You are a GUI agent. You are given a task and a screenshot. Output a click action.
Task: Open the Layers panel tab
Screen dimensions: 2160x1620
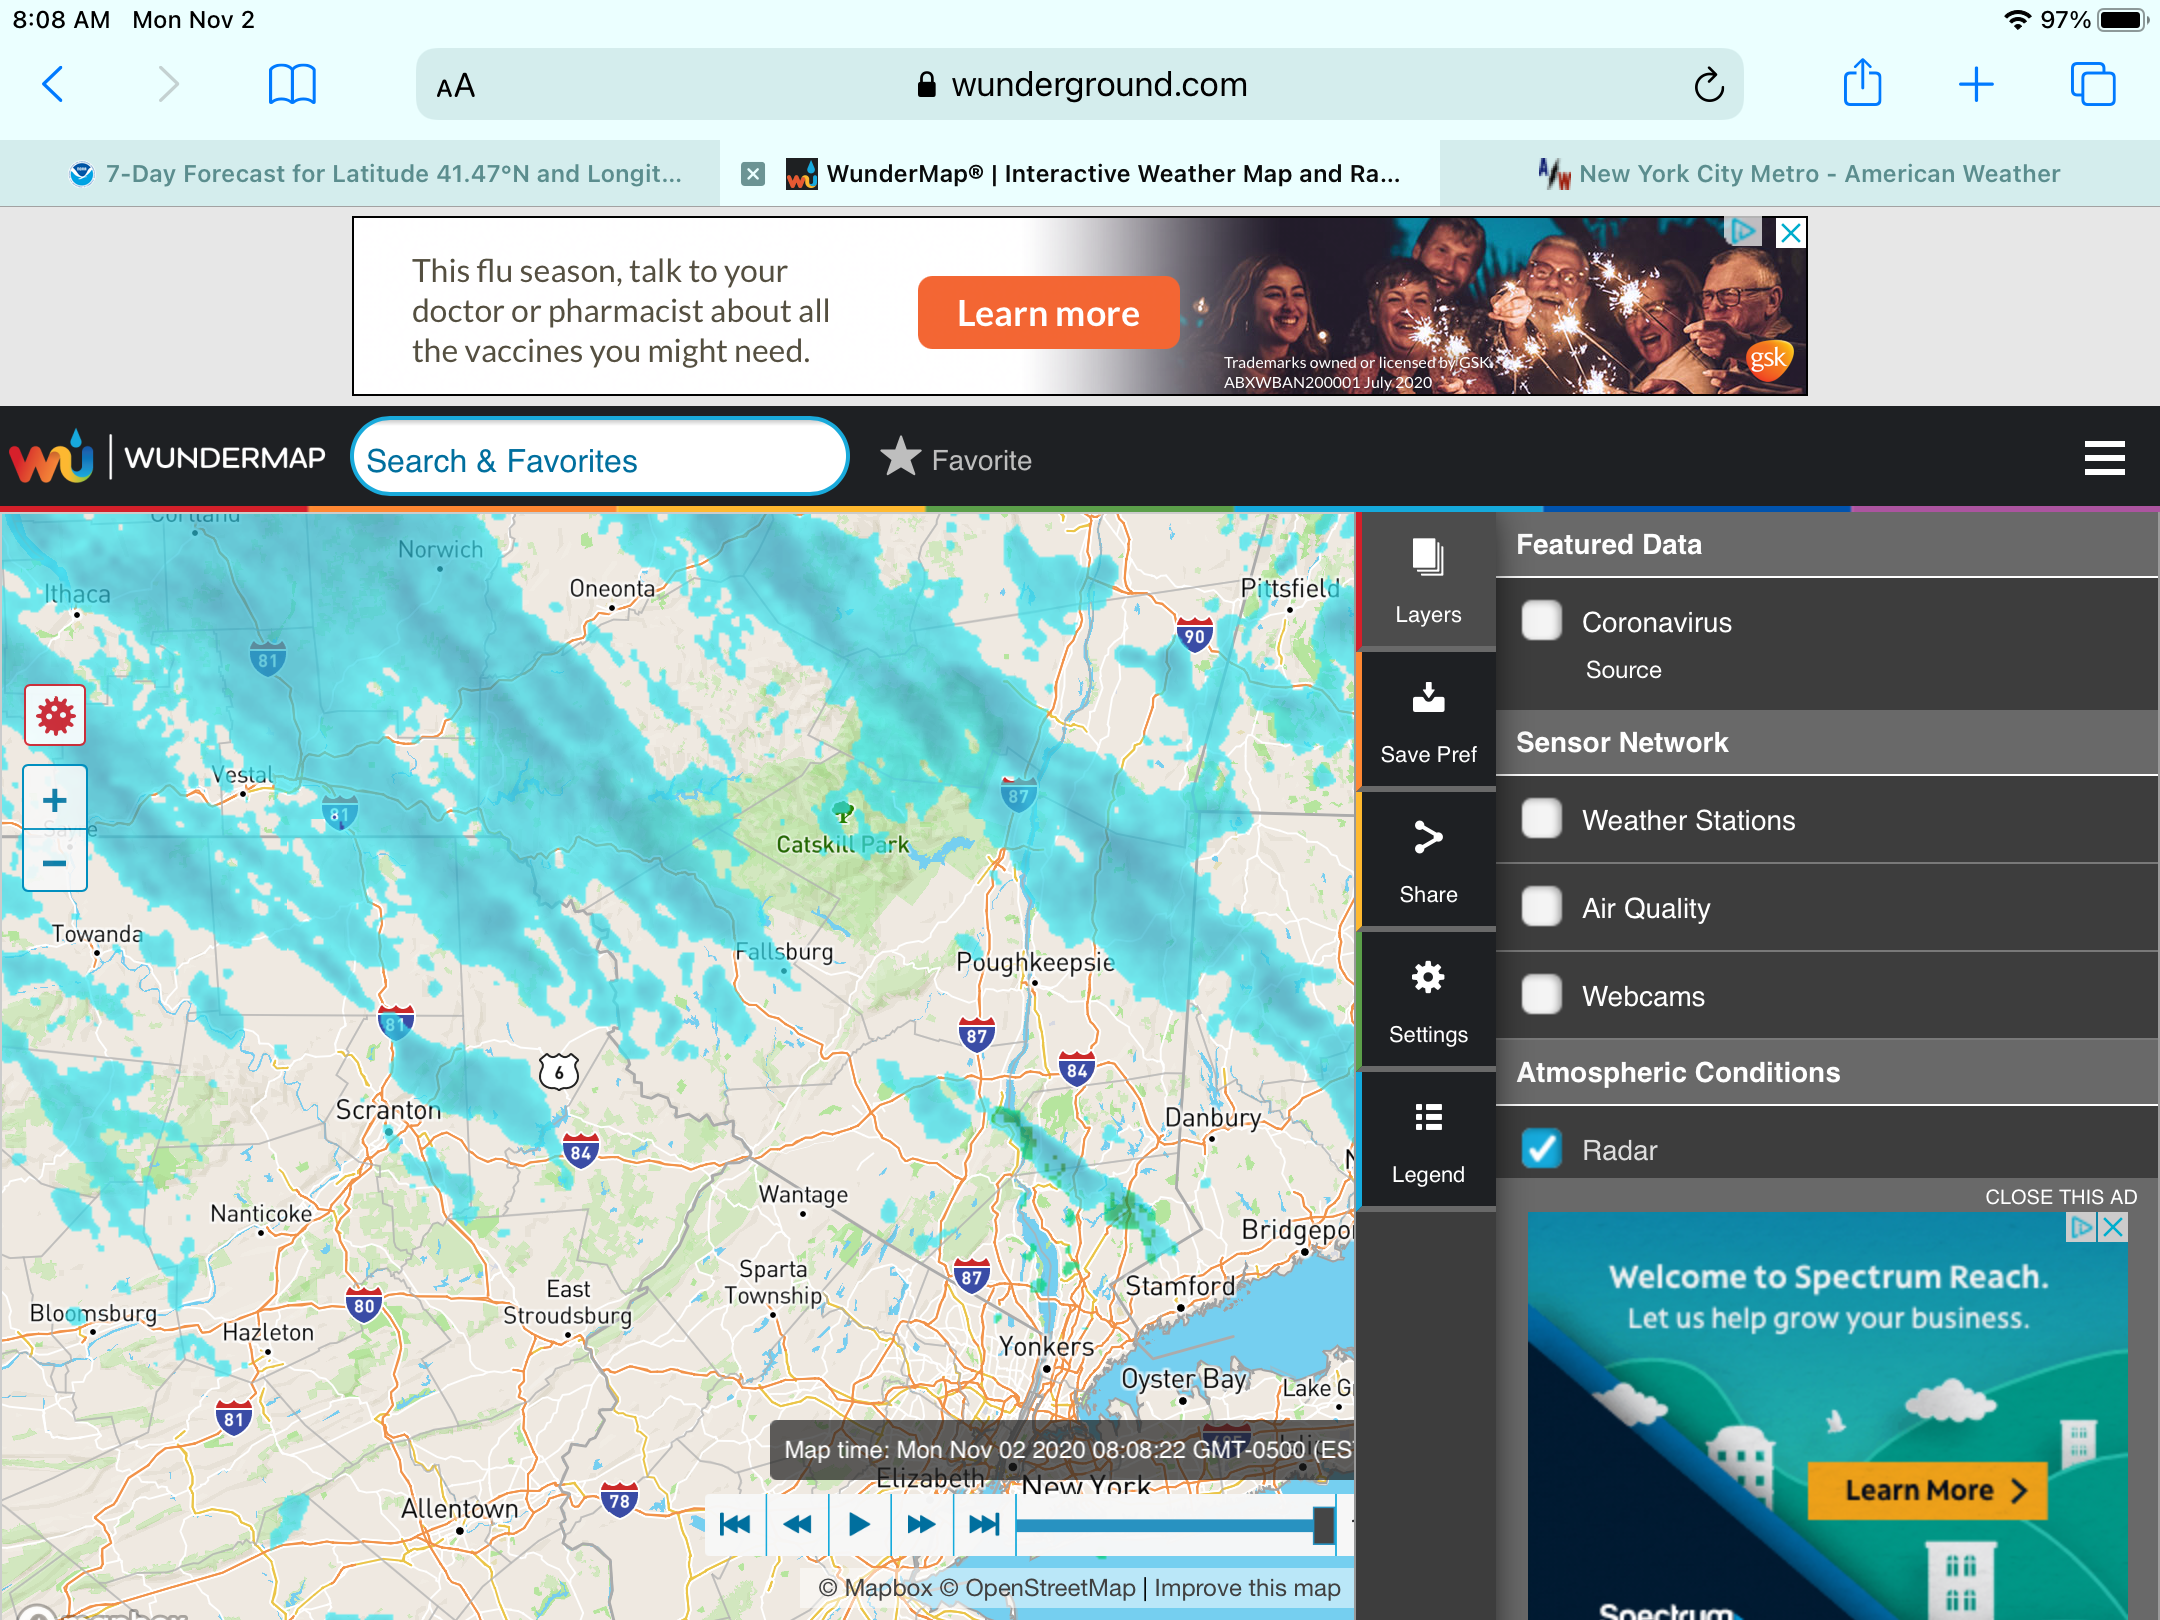1428,580
